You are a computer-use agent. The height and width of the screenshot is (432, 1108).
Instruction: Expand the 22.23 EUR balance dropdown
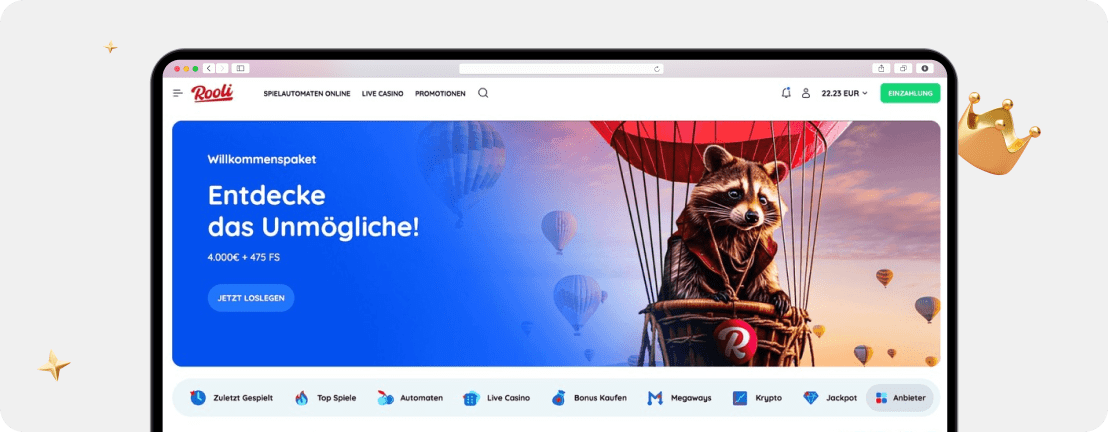844,93
